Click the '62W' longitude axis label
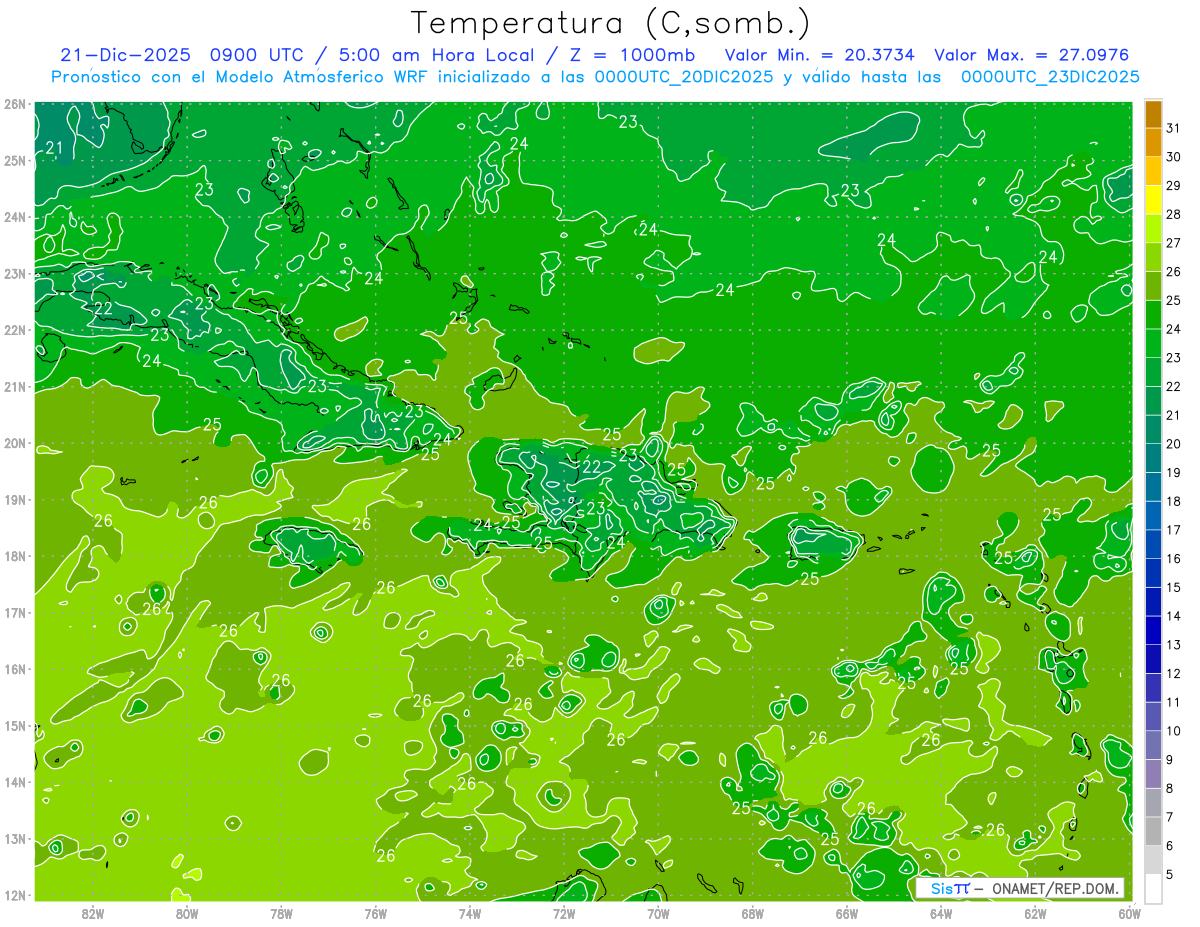This screenshot has height=927, width=1200. point(1035,912)
